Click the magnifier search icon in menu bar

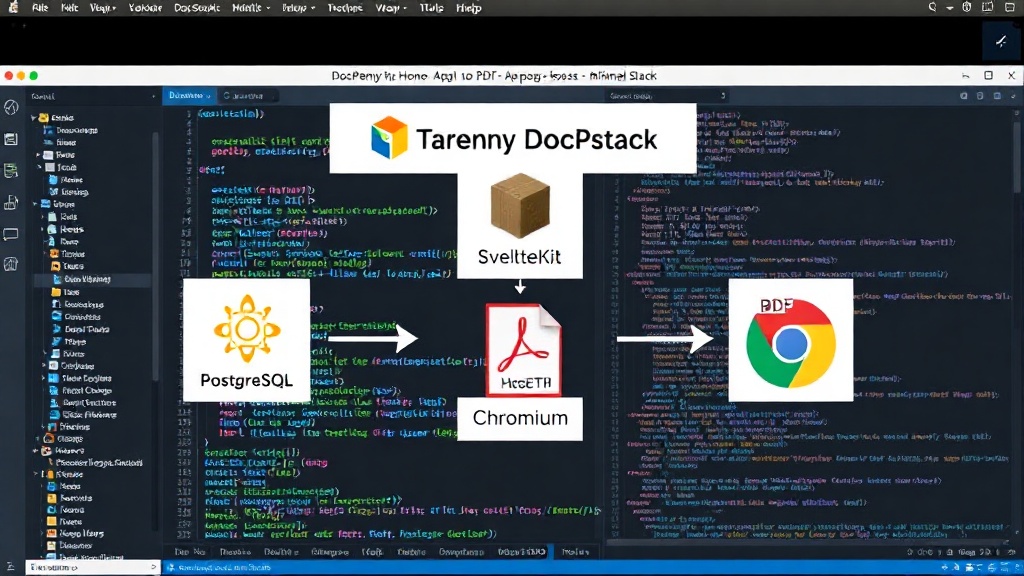(x=932, y=7)
